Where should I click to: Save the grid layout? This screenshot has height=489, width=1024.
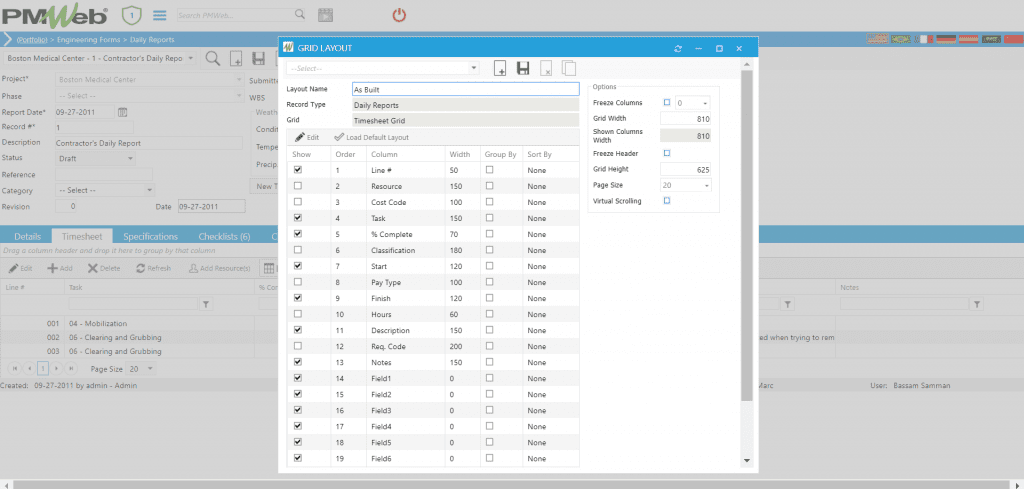[523, 69]
